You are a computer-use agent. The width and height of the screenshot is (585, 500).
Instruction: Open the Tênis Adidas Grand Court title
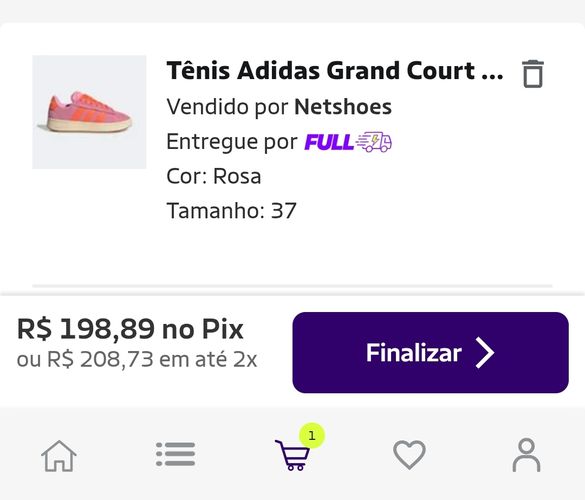coord(335,71)
